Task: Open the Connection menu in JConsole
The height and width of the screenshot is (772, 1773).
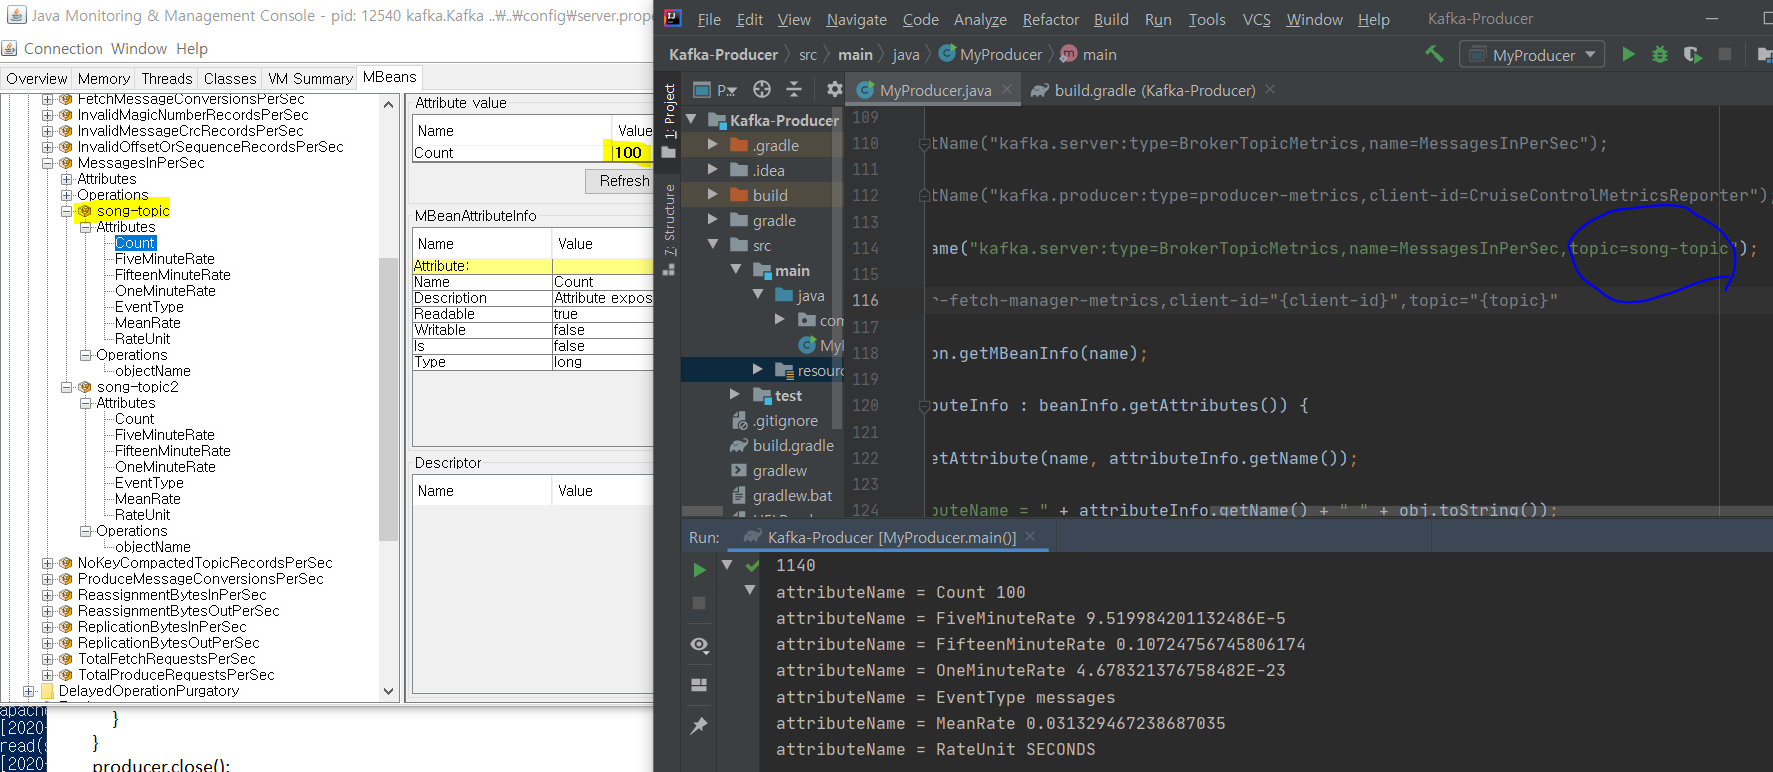Action: pyautogui.click(x=63, y=48)
